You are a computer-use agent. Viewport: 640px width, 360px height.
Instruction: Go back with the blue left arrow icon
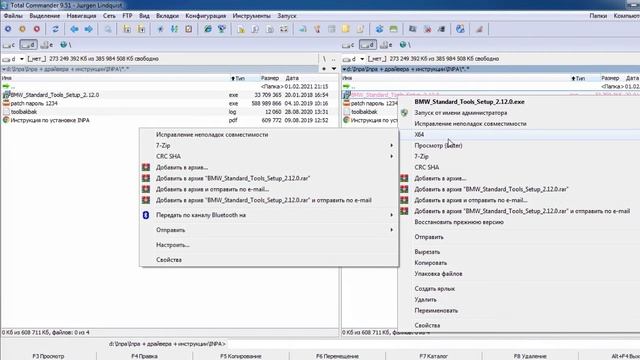coord(74,29)
